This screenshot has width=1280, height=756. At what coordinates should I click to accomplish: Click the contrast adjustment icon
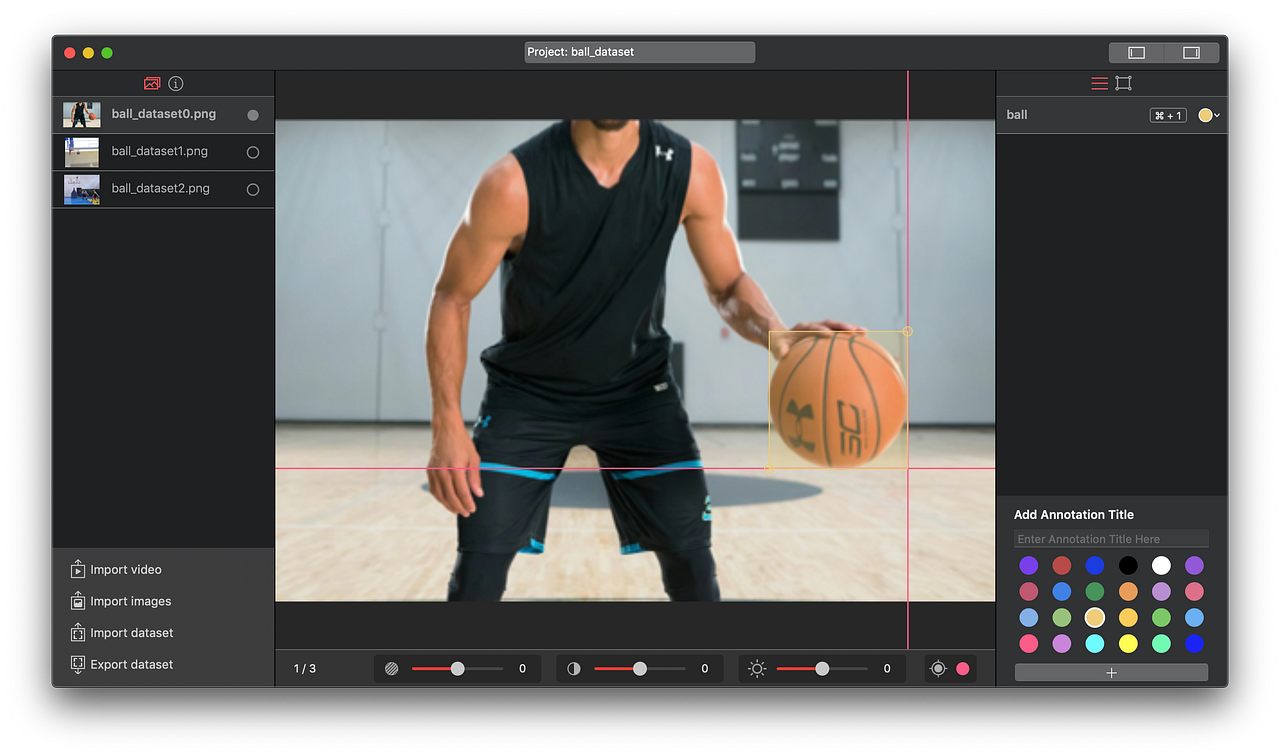pyautogui.click(x=573, y=668)
